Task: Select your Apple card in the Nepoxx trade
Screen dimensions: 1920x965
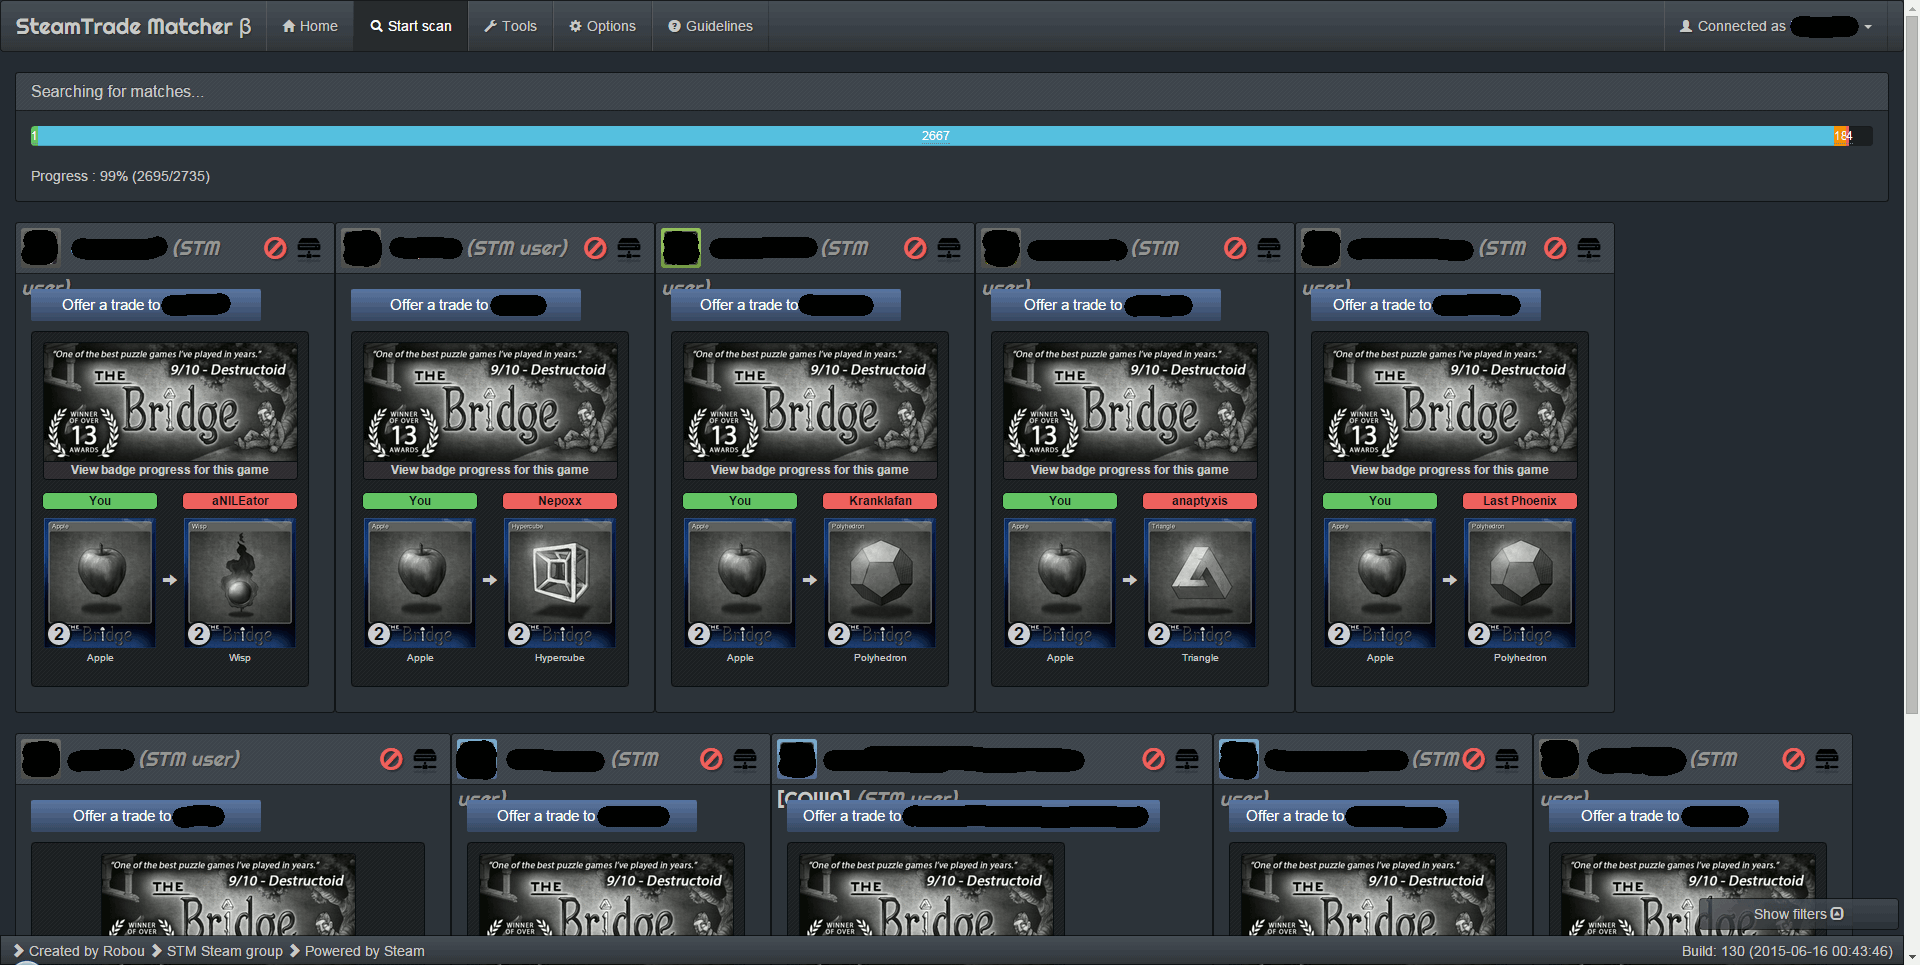Action: (420, 583)
